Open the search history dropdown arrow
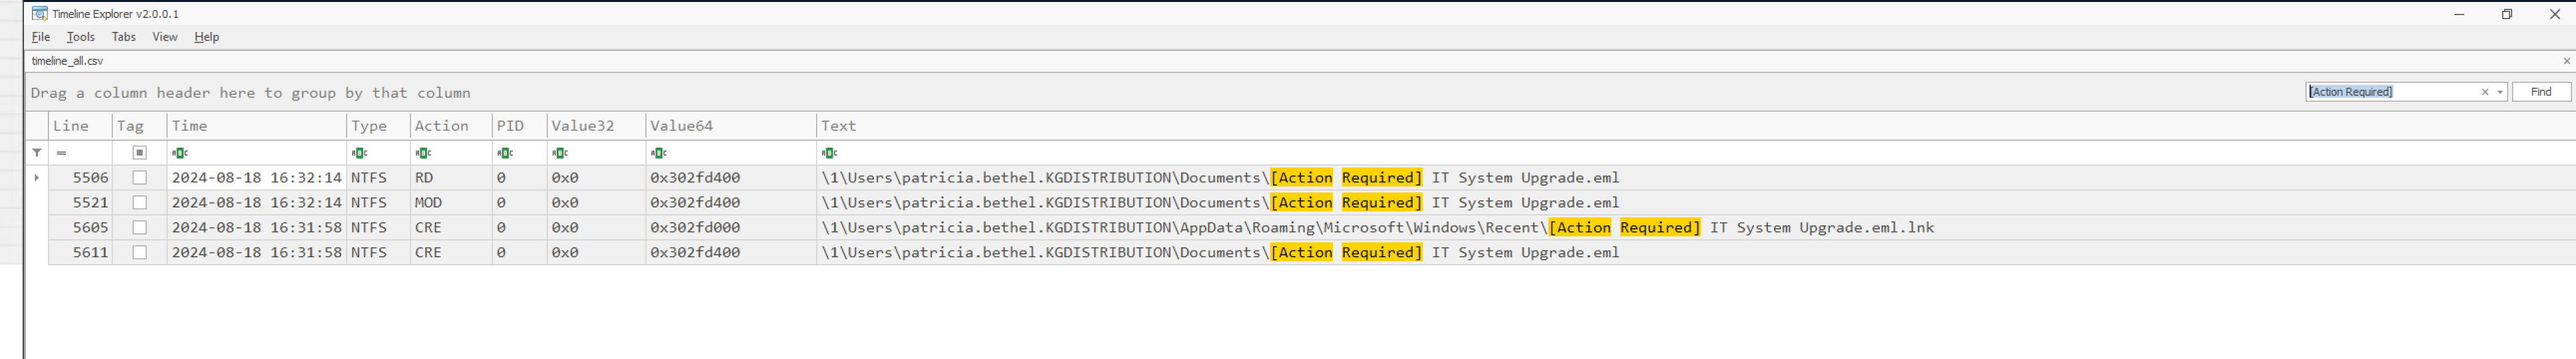Viewport: 2576px width, 359px height. click(2499, 92)
